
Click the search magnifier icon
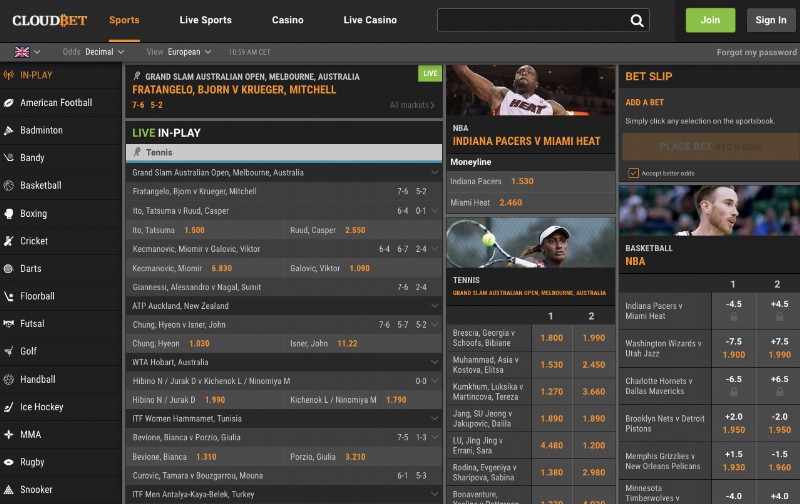tap(636, 20)
